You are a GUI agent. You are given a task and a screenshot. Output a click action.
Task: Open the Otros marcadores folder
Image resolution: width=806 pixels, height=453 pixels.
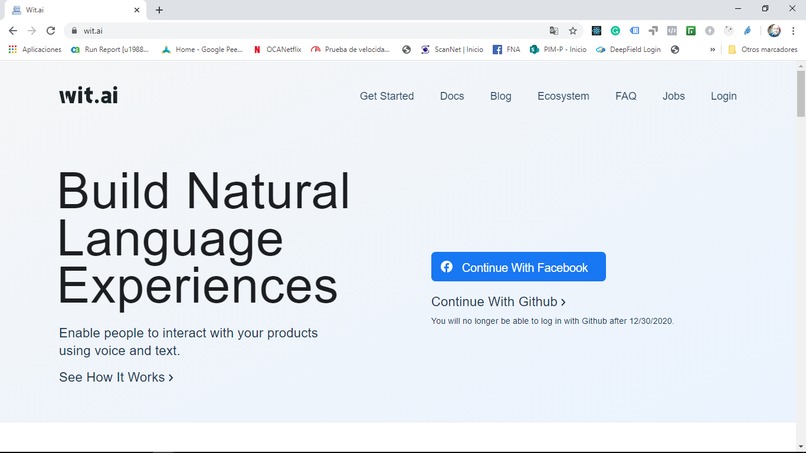point(763,49)
